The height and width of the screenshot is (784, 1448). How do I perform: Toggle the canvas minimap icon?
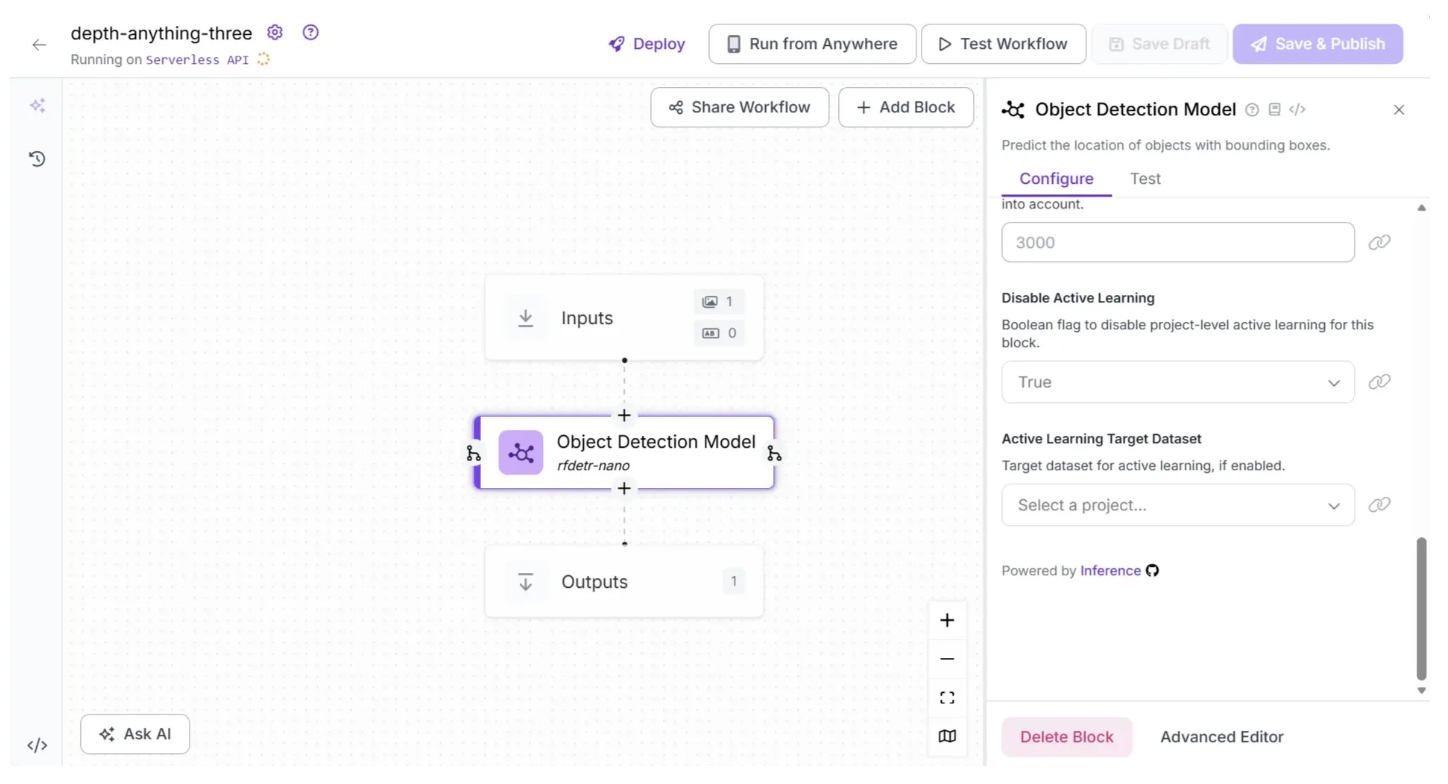pyautogui.click(x=947, y=736)
